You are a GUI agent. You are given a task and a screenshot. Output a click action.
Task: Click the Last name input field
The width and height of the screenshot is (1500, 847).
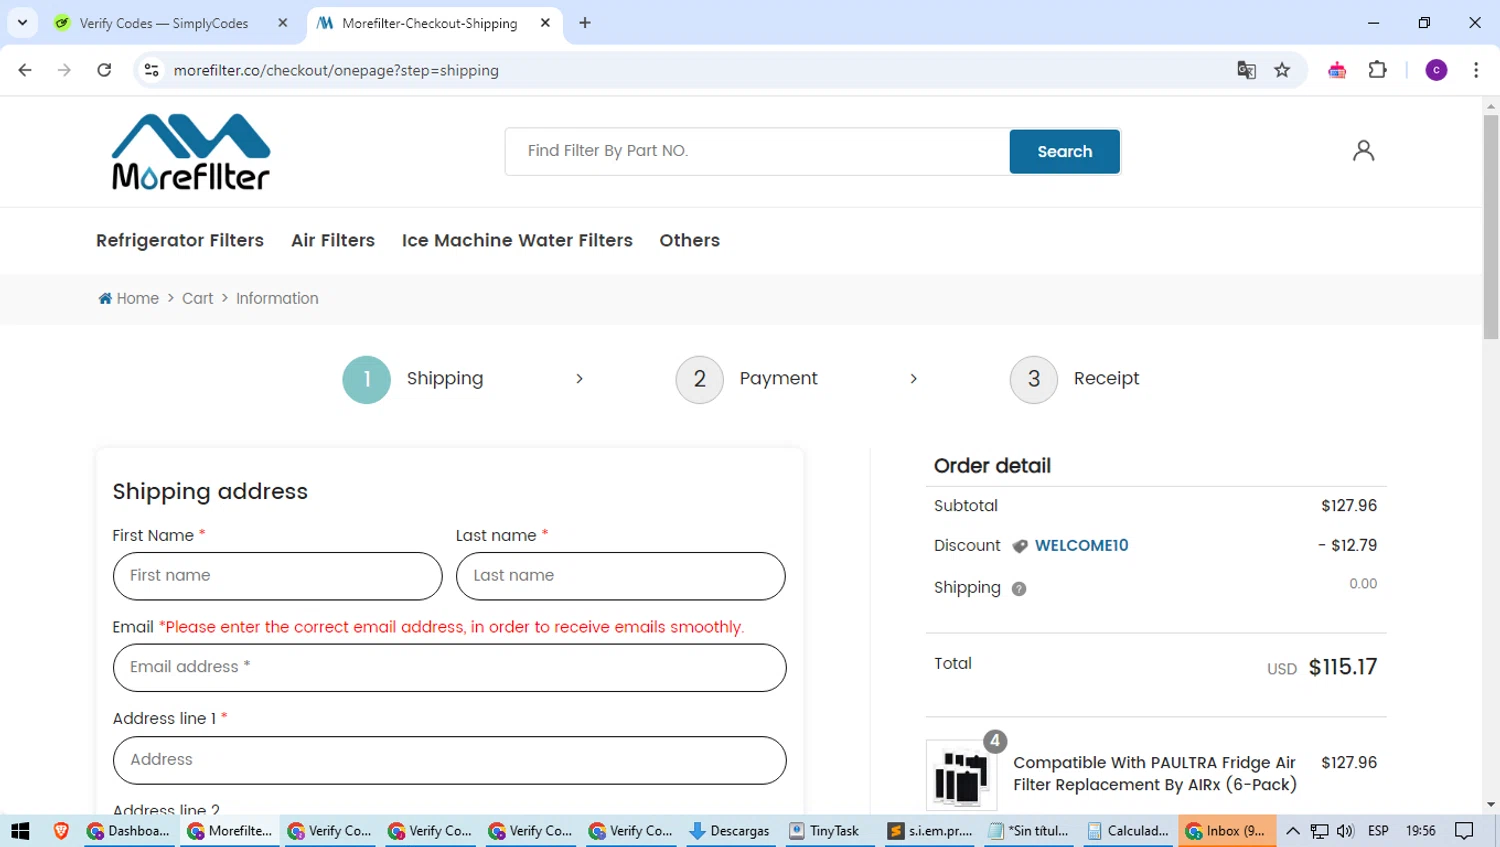[621, 576]
